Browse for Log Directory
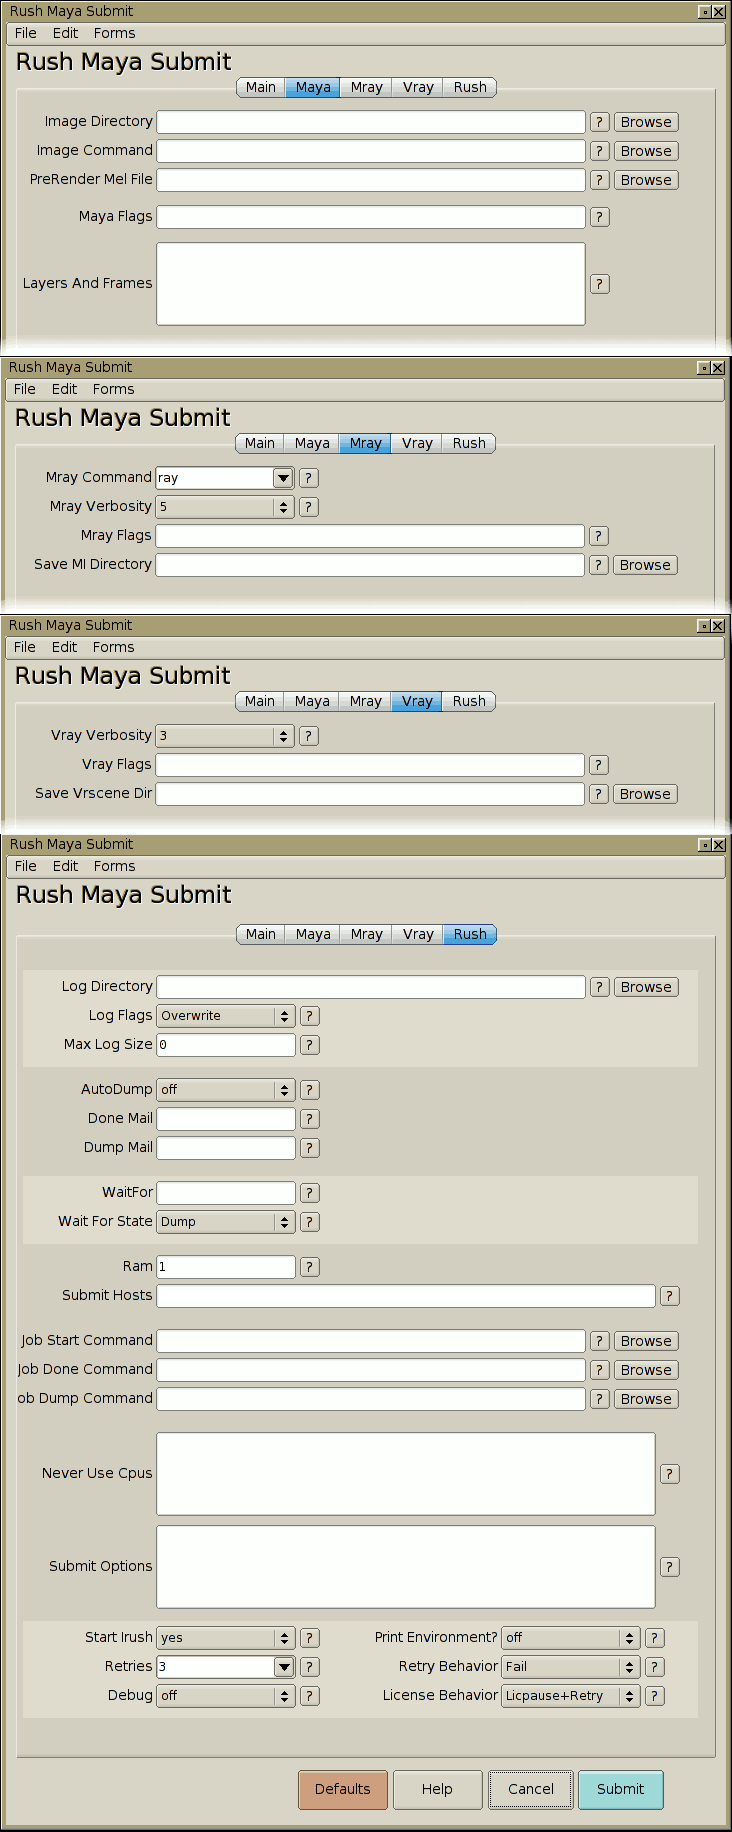 click(646, 987)
